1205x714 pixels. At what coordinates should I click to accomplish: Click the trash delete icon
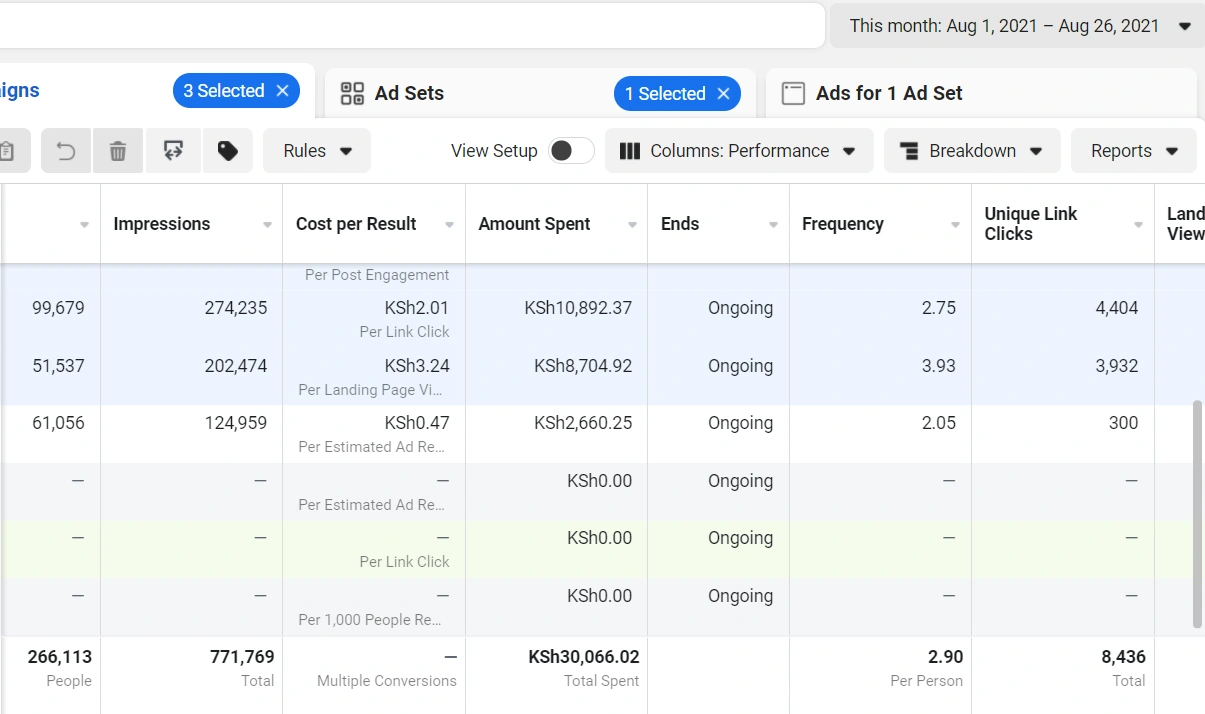click(x=118, y=151)
